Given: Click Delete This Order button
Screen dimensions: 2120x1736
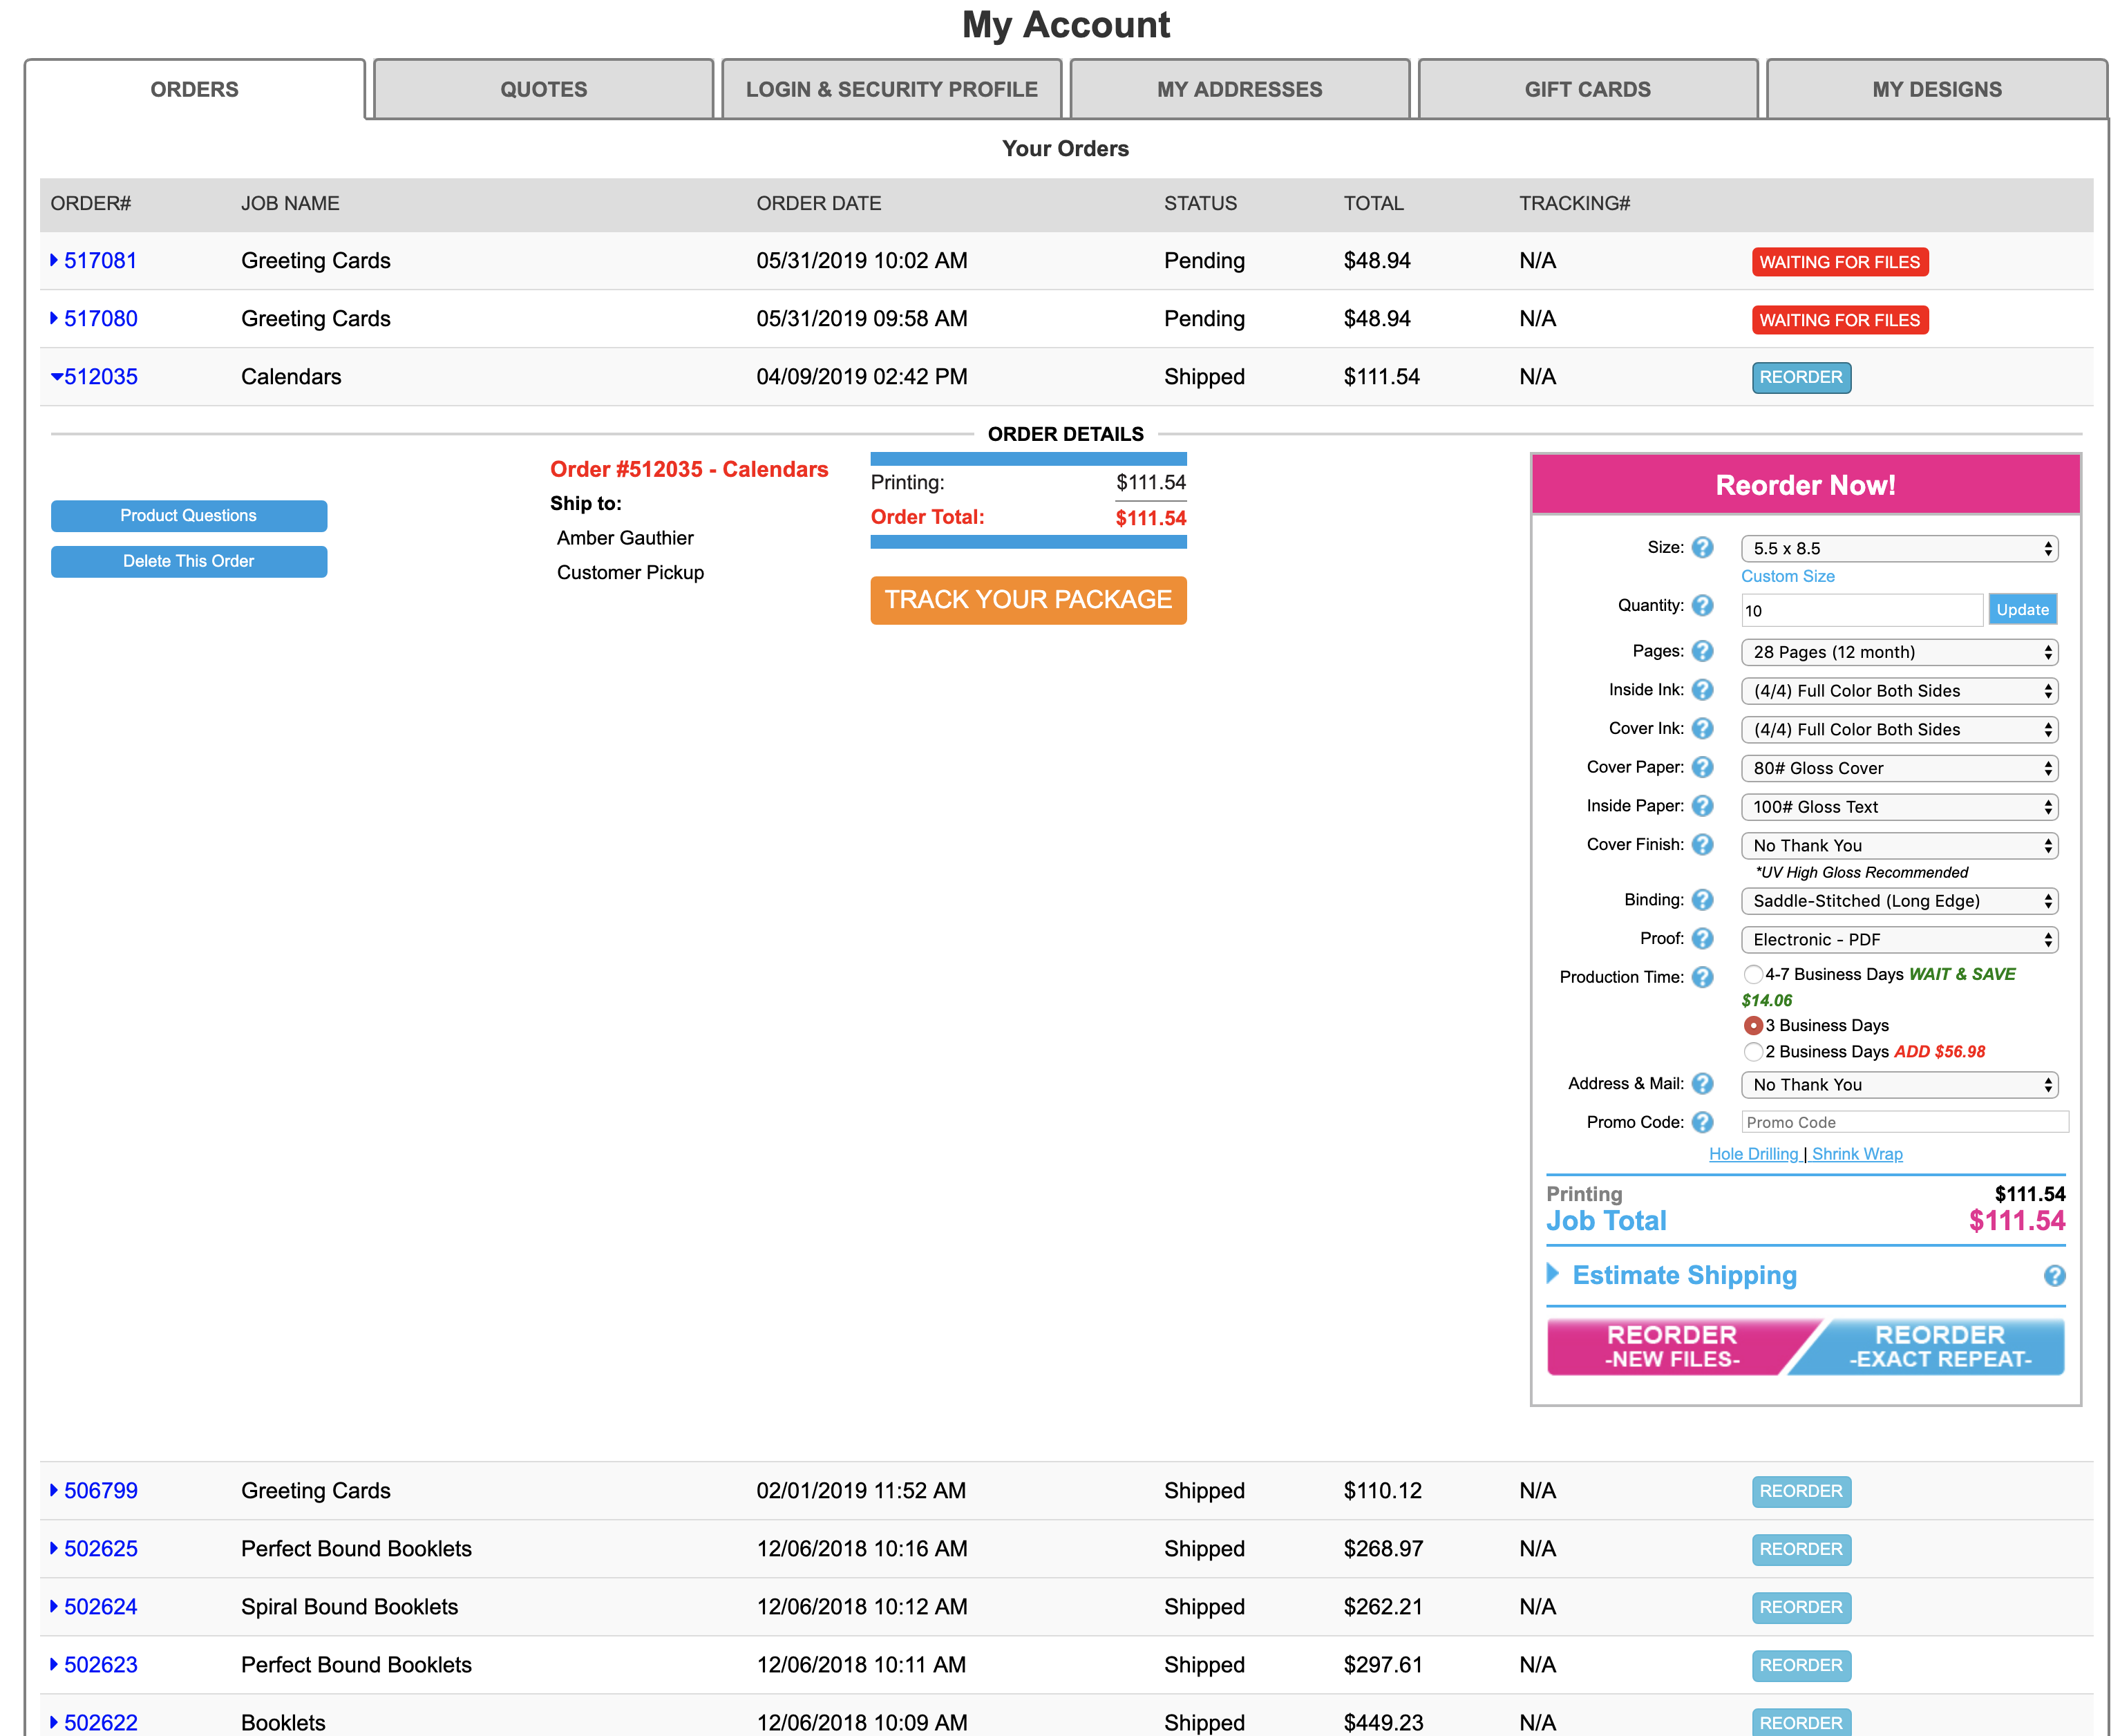Looking at the screenshot, I should pos(189,562).
